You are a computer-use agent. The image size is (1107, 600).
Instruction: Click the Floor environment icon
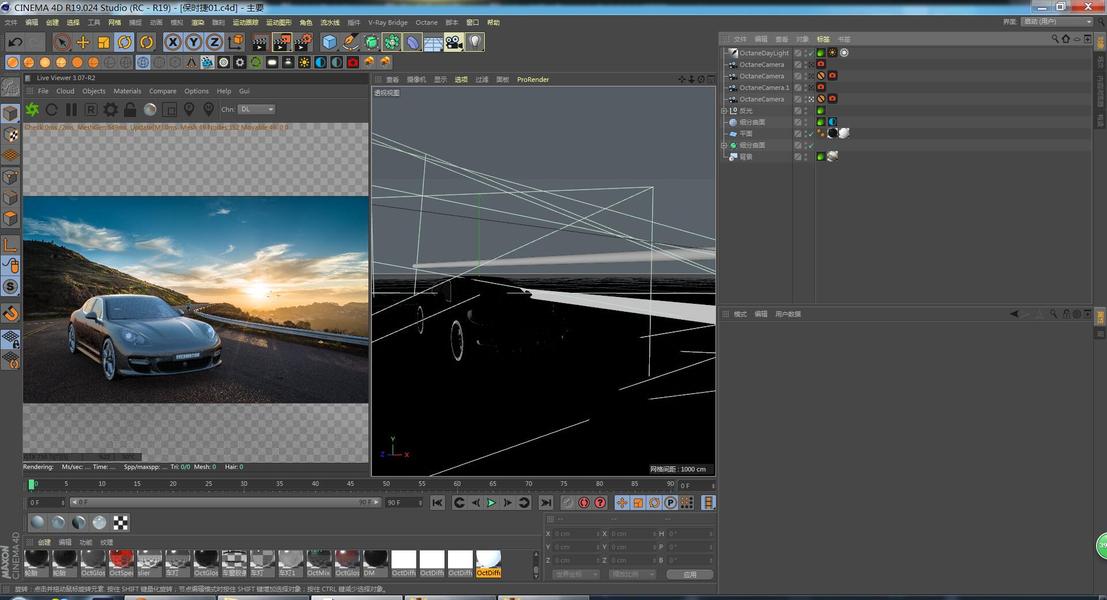433,42
